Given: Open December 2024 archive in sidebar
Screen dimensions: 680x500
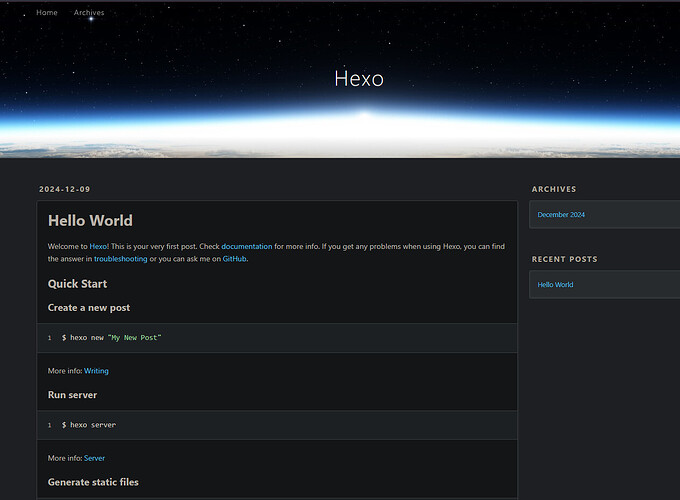Looking at the screenshot, I should (x=561, y=215).
